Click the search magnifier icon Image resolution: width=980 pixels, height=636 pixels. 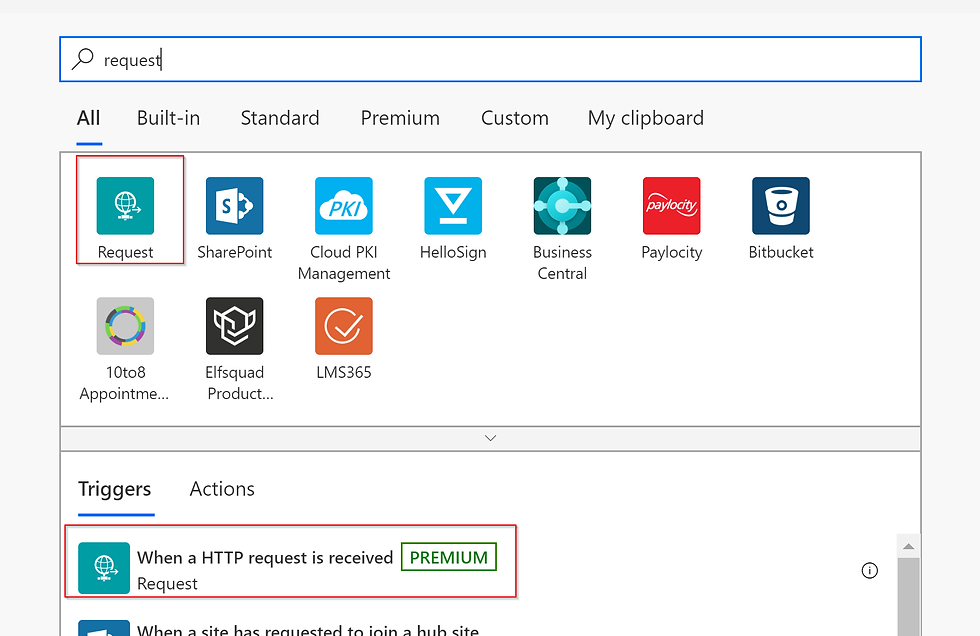pos(82,59)
